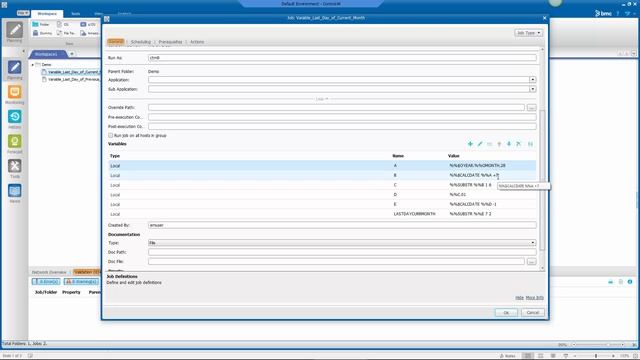
Task: Select variable row named B
Action: [322, 175]
